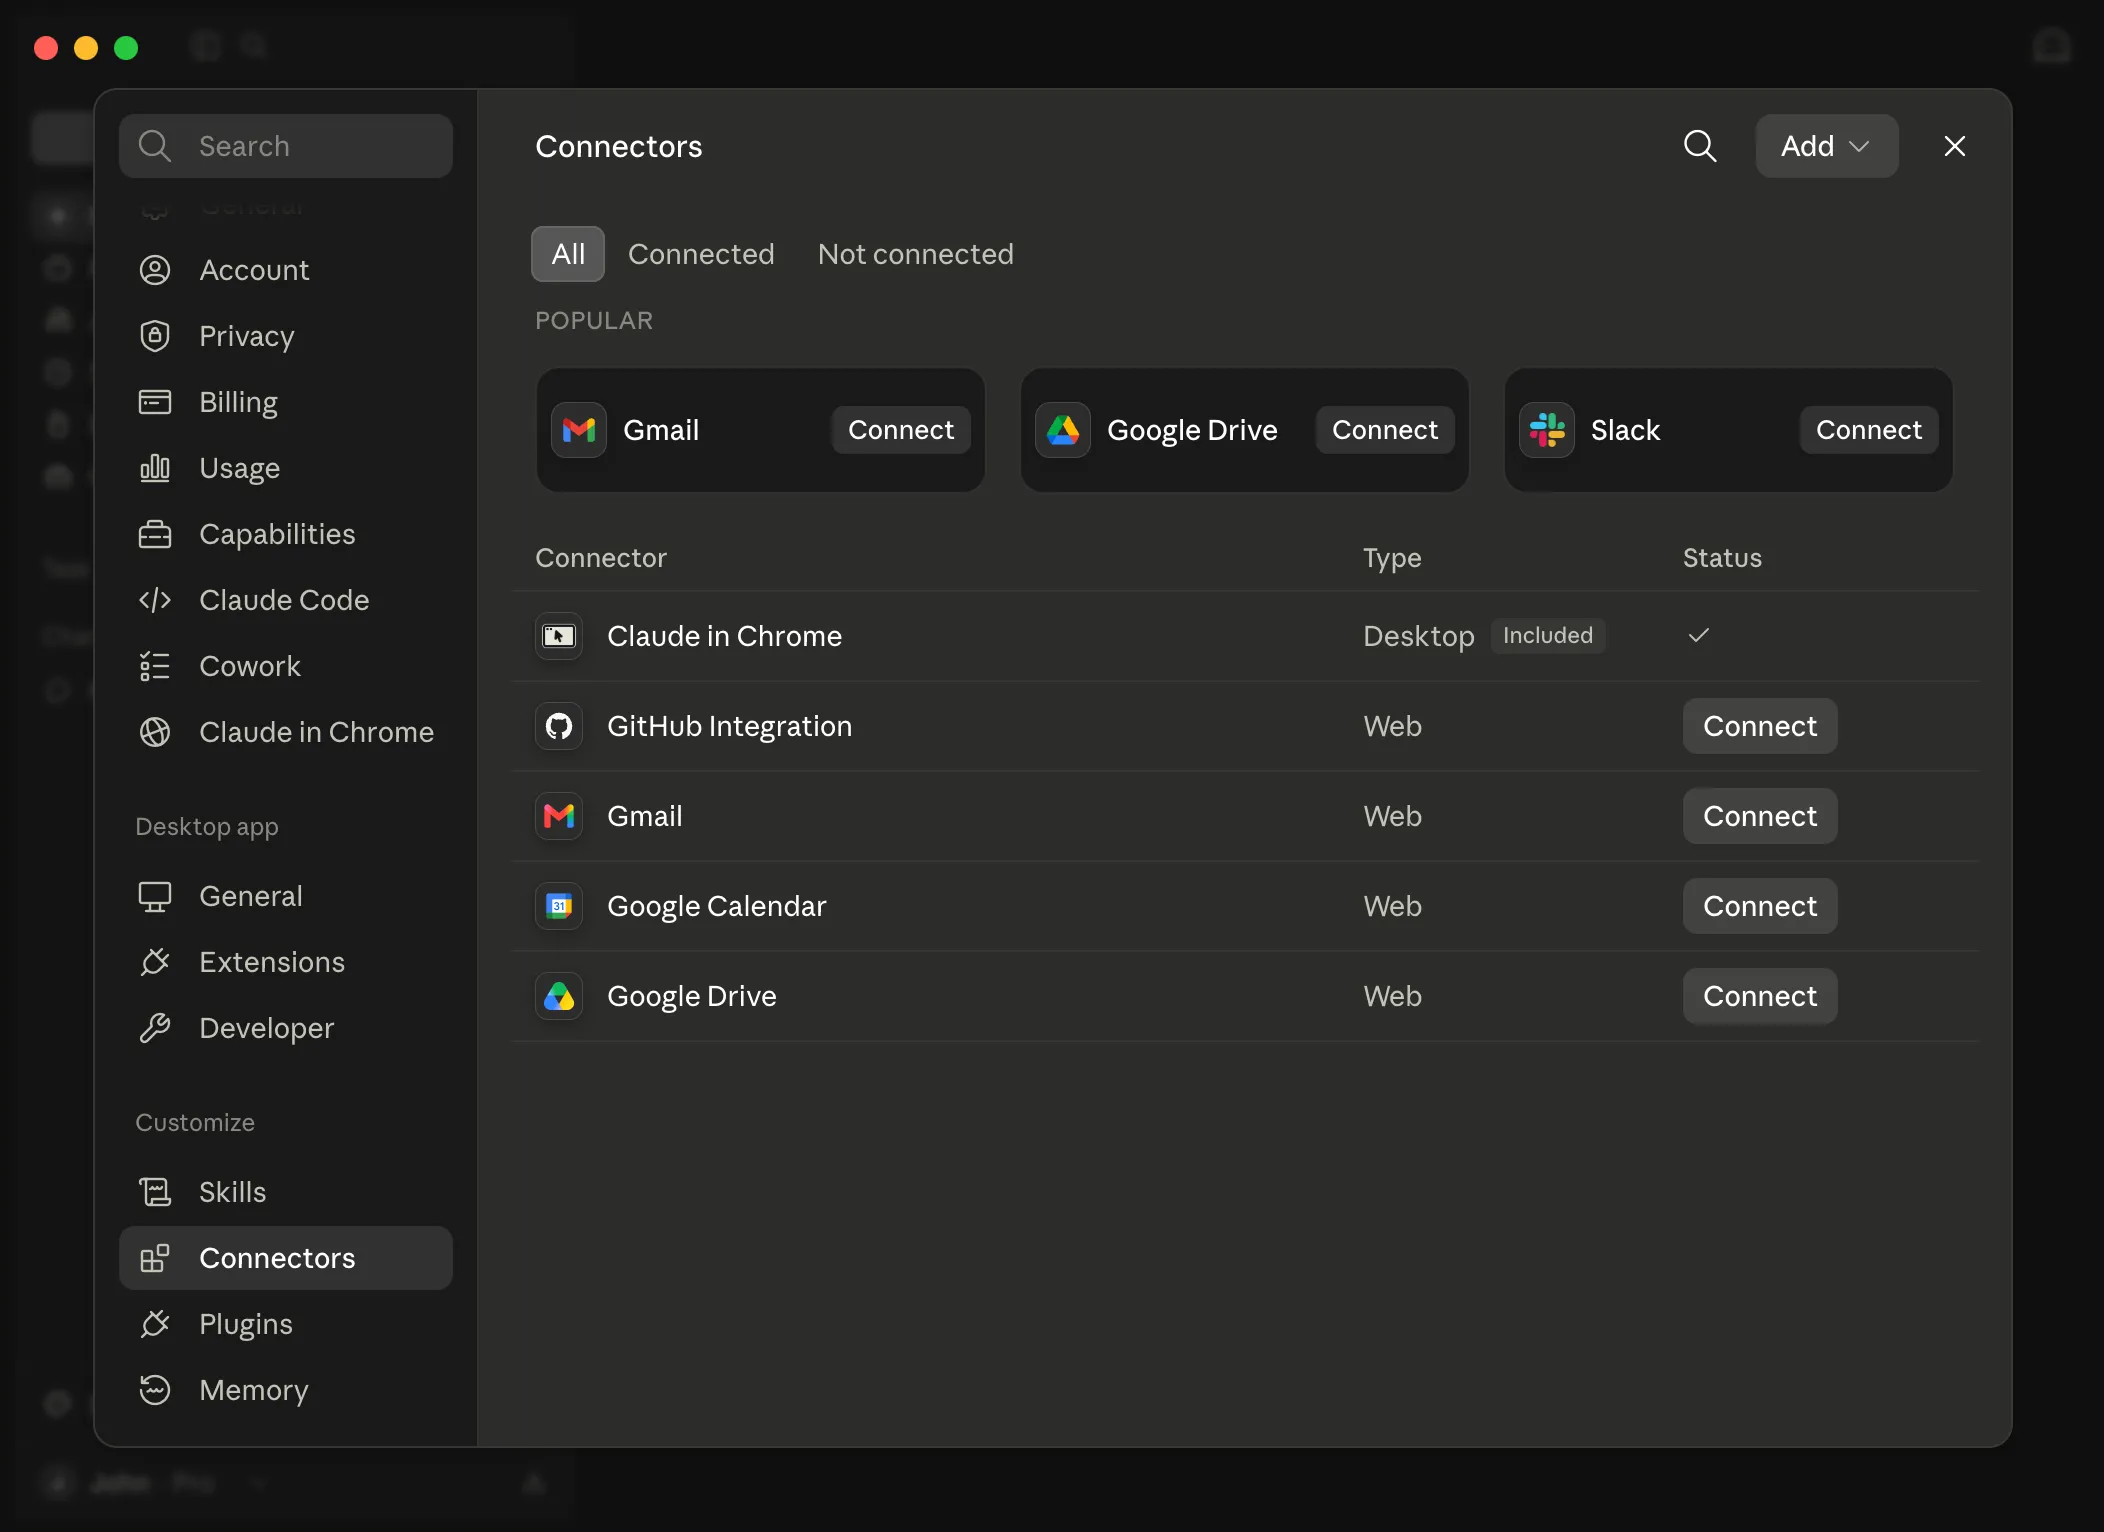The height and width of the screenshot is (1532, 2104).
Task: Click the Memory history icon
Action: (x=155, y=1390)
